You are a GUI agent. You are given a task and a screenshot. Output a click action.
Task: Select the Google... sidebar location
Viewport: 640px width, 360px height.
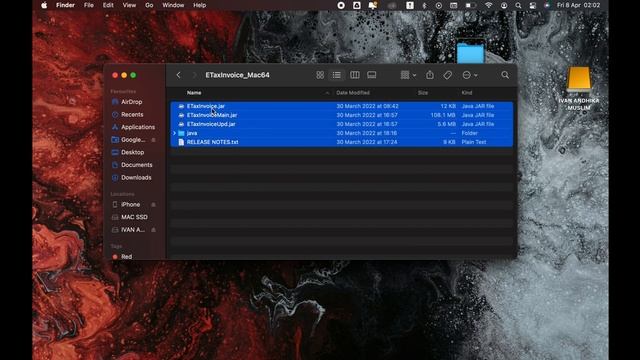[x=133, y=140]
